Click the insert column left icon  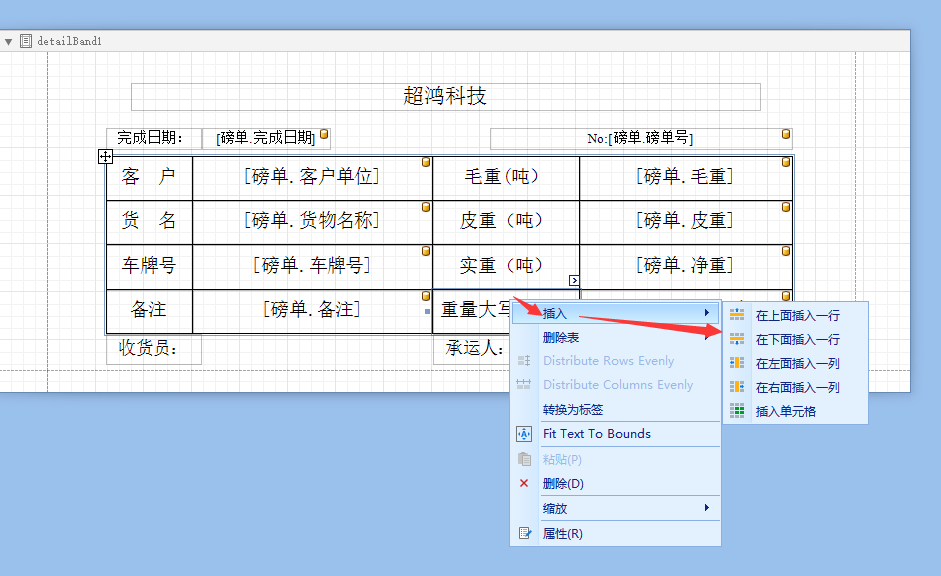point(737,363)
